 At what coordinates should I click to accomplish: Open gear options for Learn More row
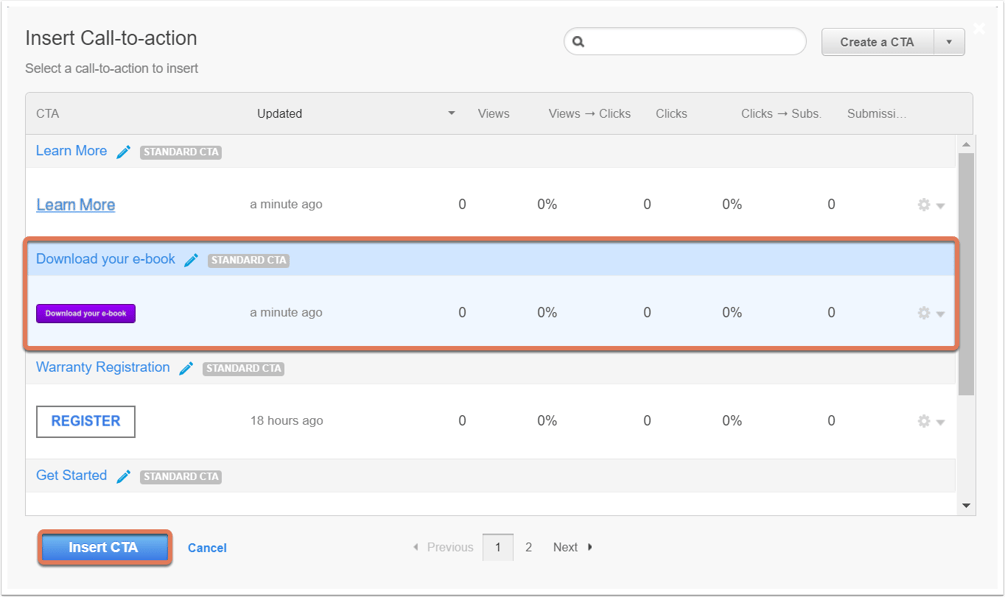[x=931, y=205]
